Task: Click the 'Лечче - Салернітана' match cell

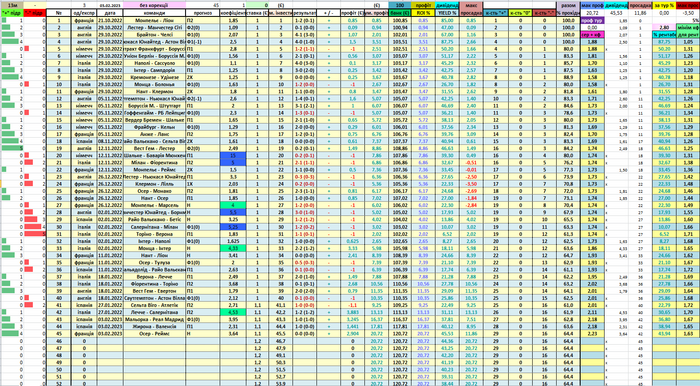Action: [x=154, y=312]
